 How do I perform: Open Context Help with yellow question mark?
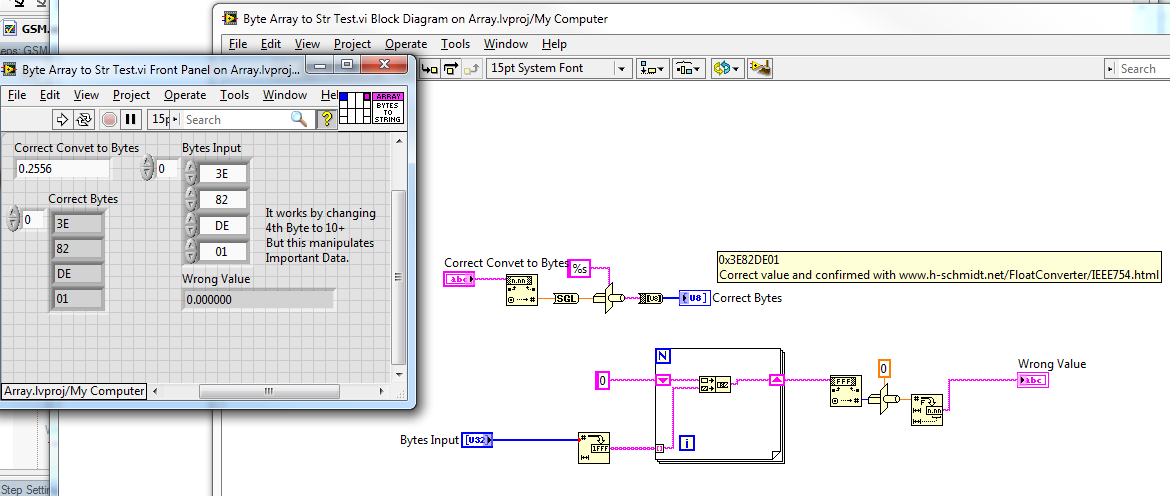click(326, 119)
